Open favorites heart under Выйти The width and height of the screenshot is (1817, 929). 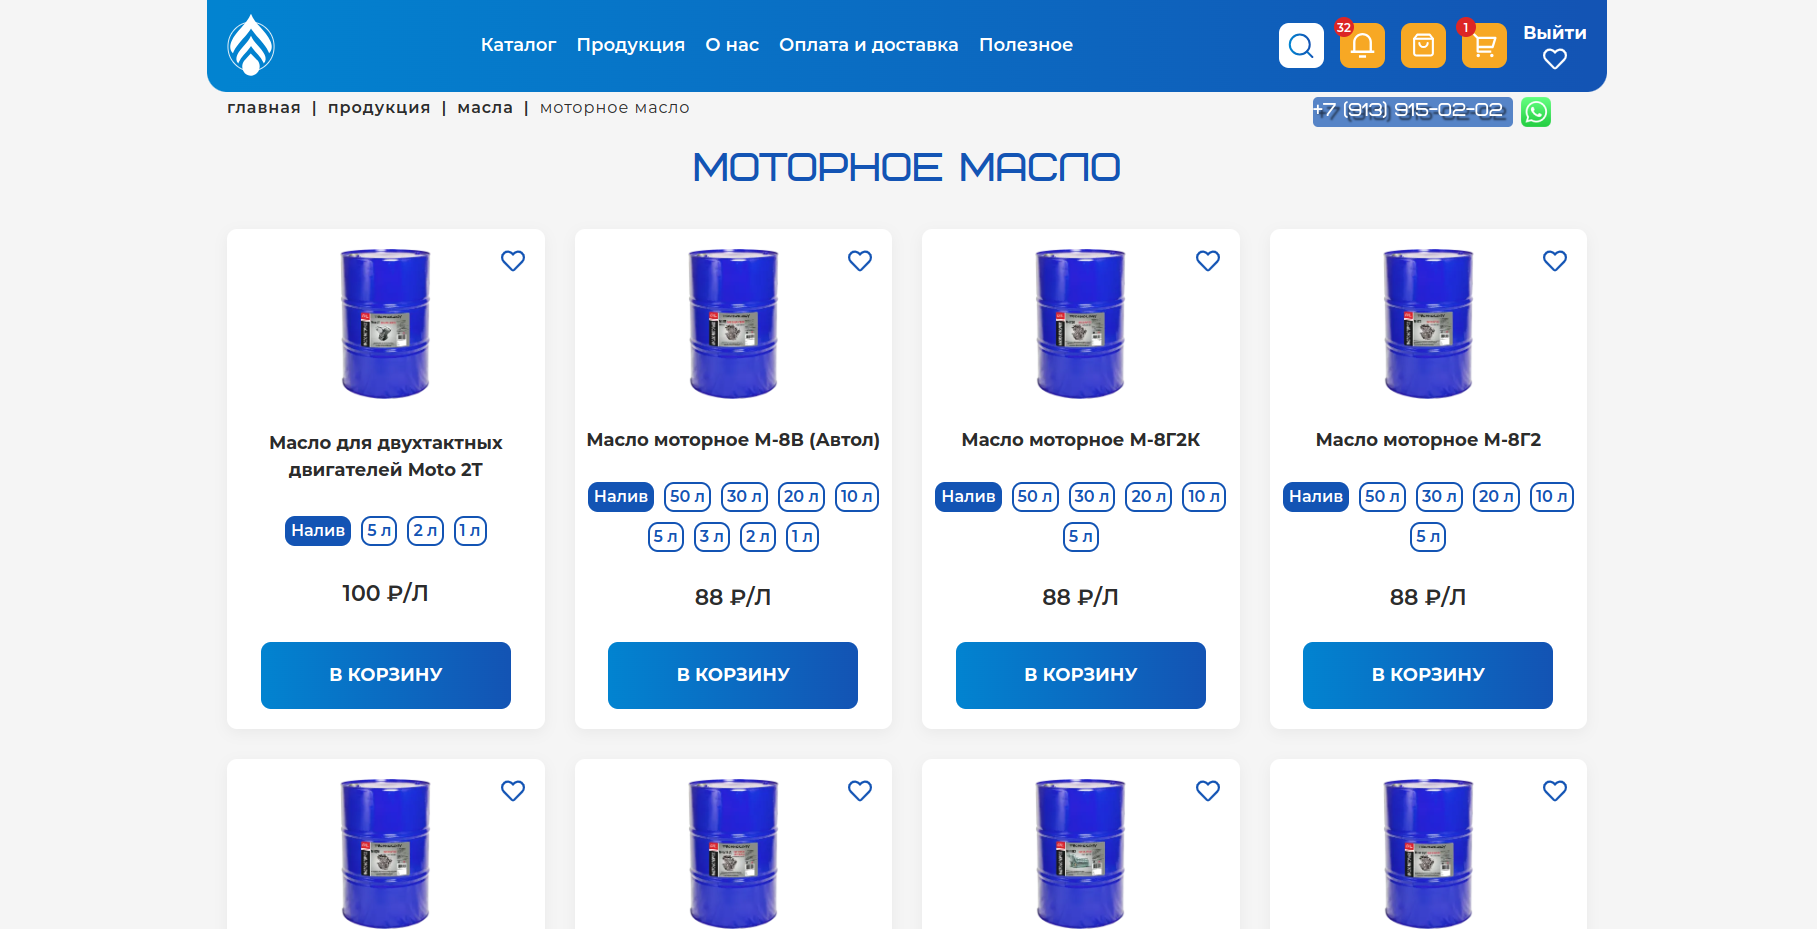coord(1555,60)
